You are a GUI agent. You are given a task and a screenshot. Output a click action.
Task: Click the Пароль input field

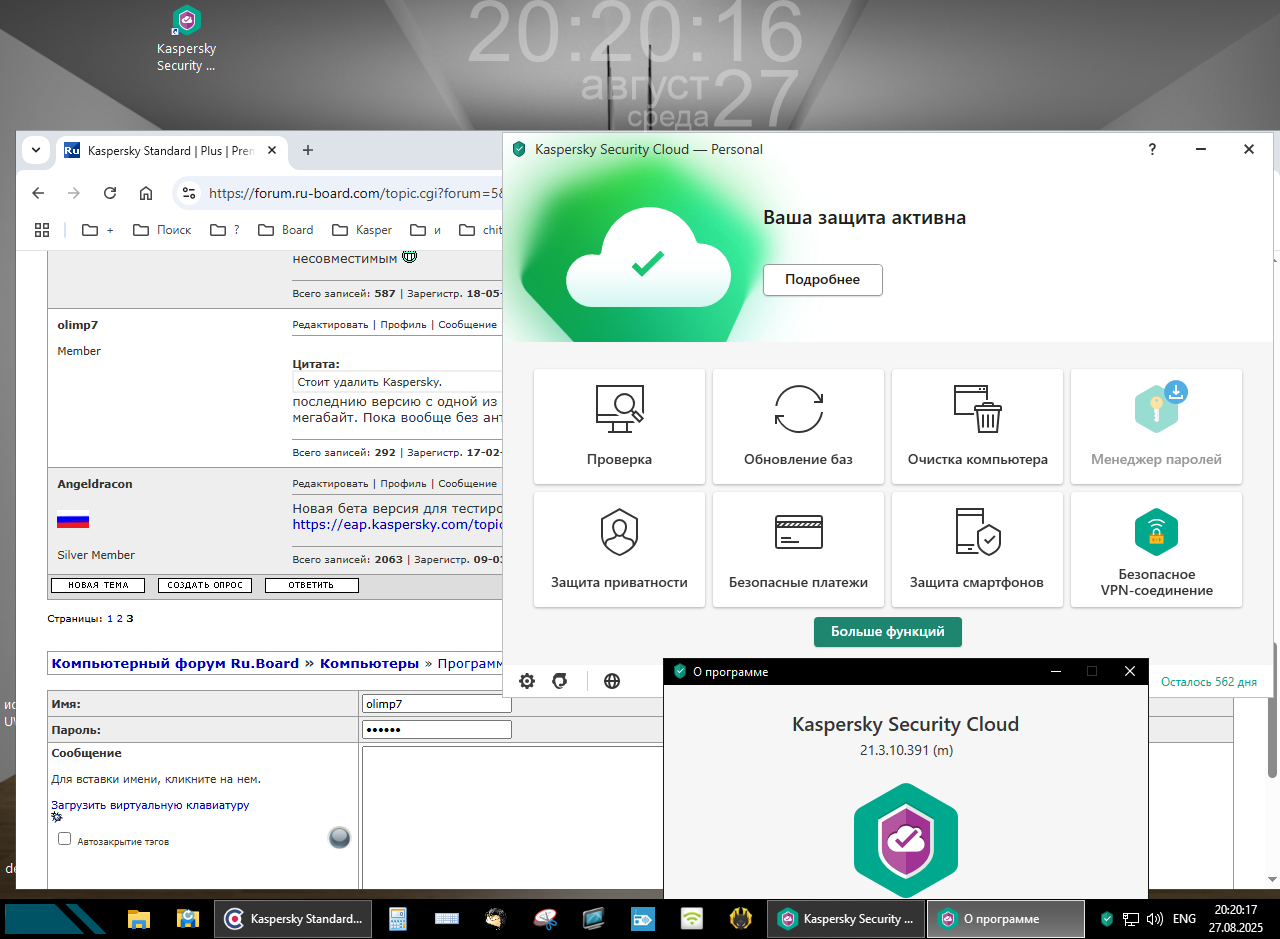[437, 730]
